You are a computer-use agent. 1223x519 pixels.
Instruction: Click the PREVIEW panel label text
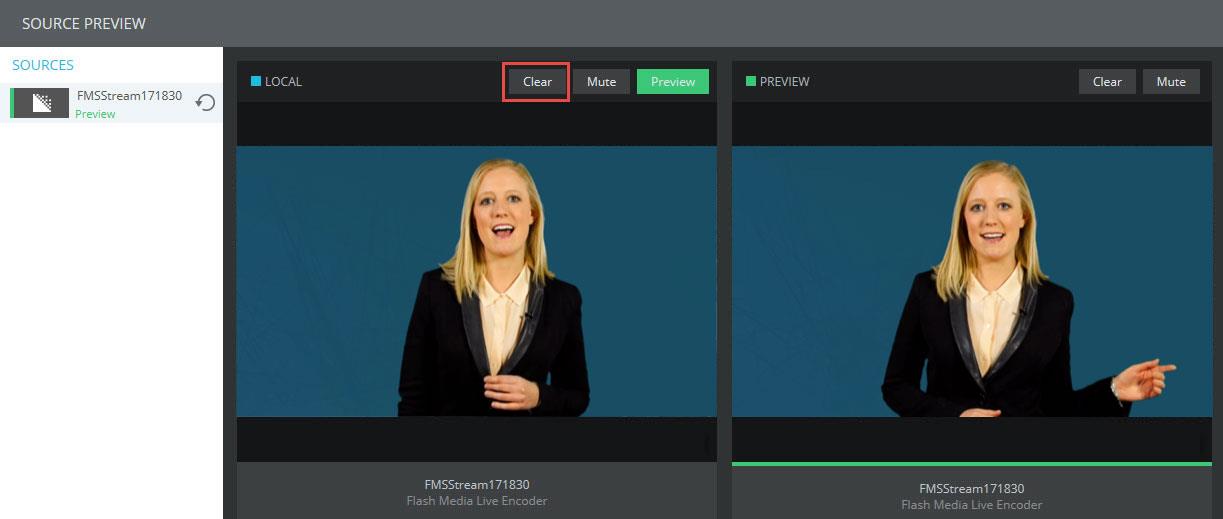coord(784,82)
